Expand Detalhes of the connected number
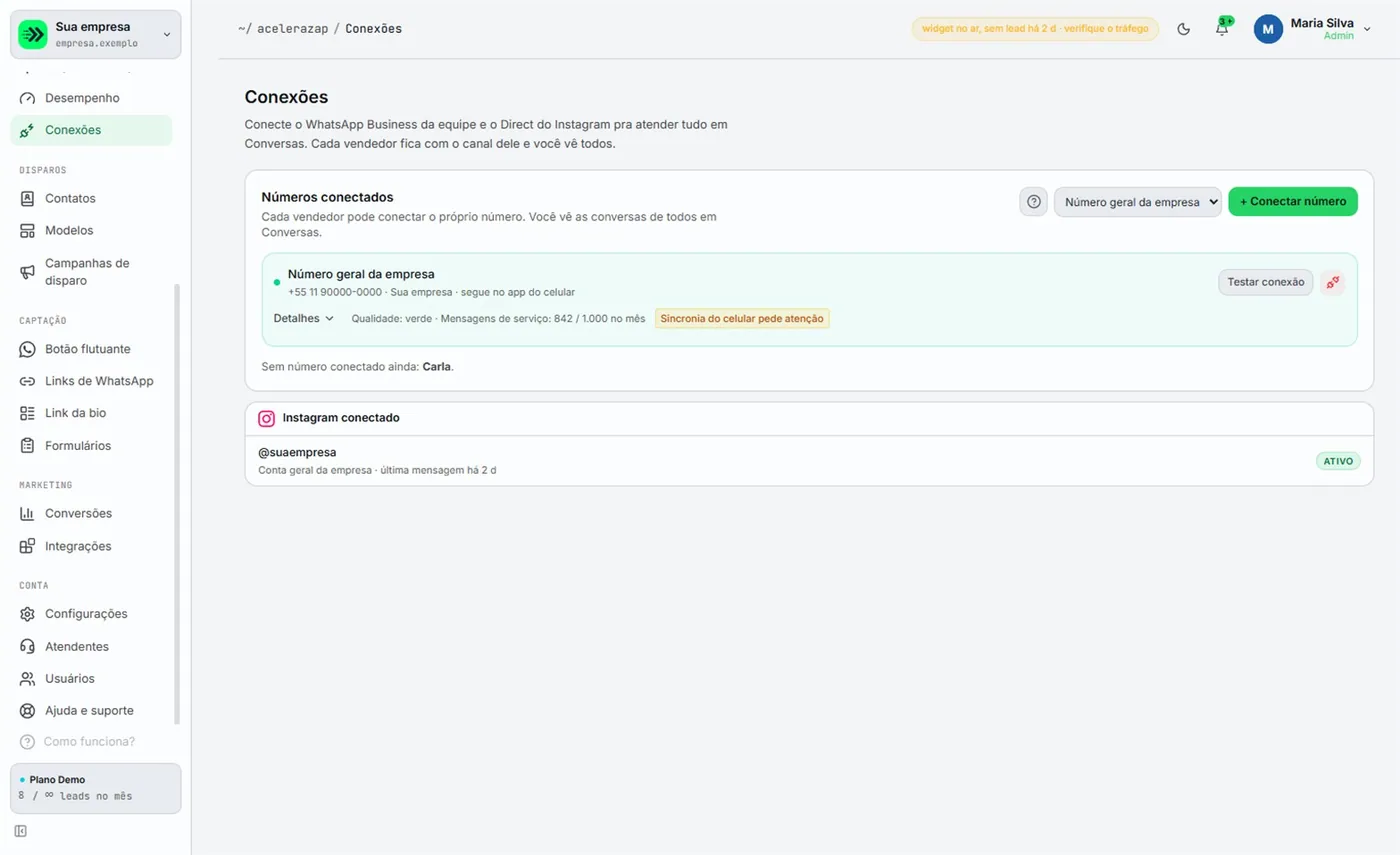1400x855 pixels. click(304, 318)
